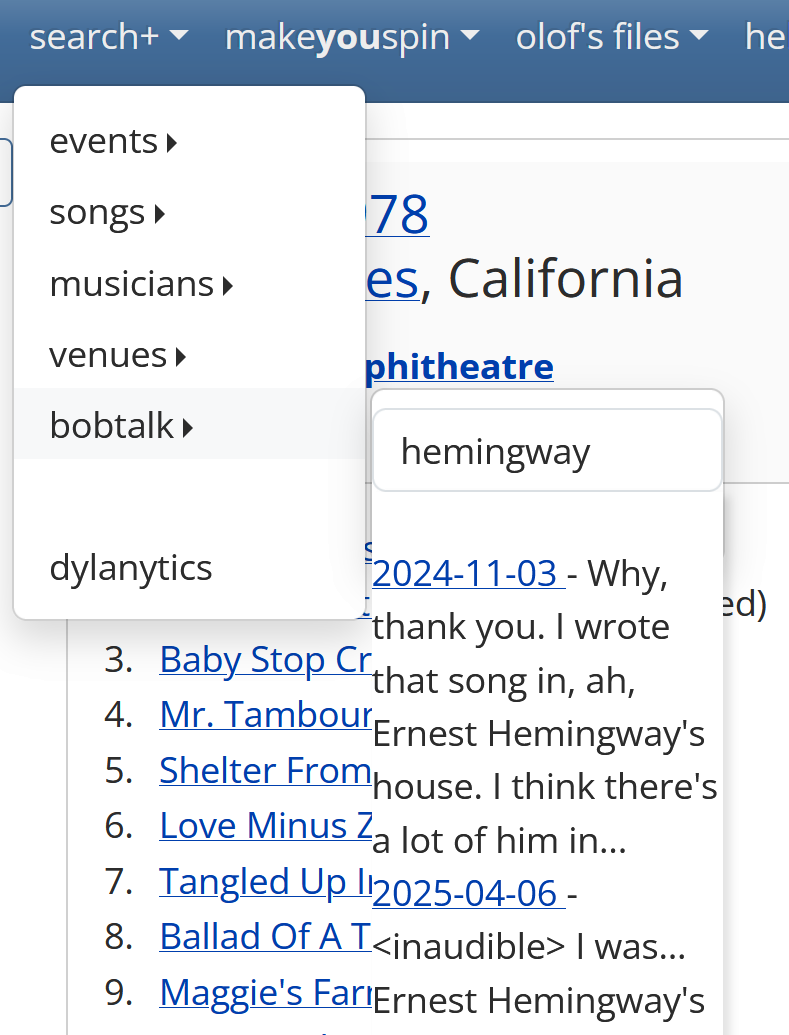Open the Shelter From song link
789x1035 pixels.
pyautogui.click(x=265, y=770)
